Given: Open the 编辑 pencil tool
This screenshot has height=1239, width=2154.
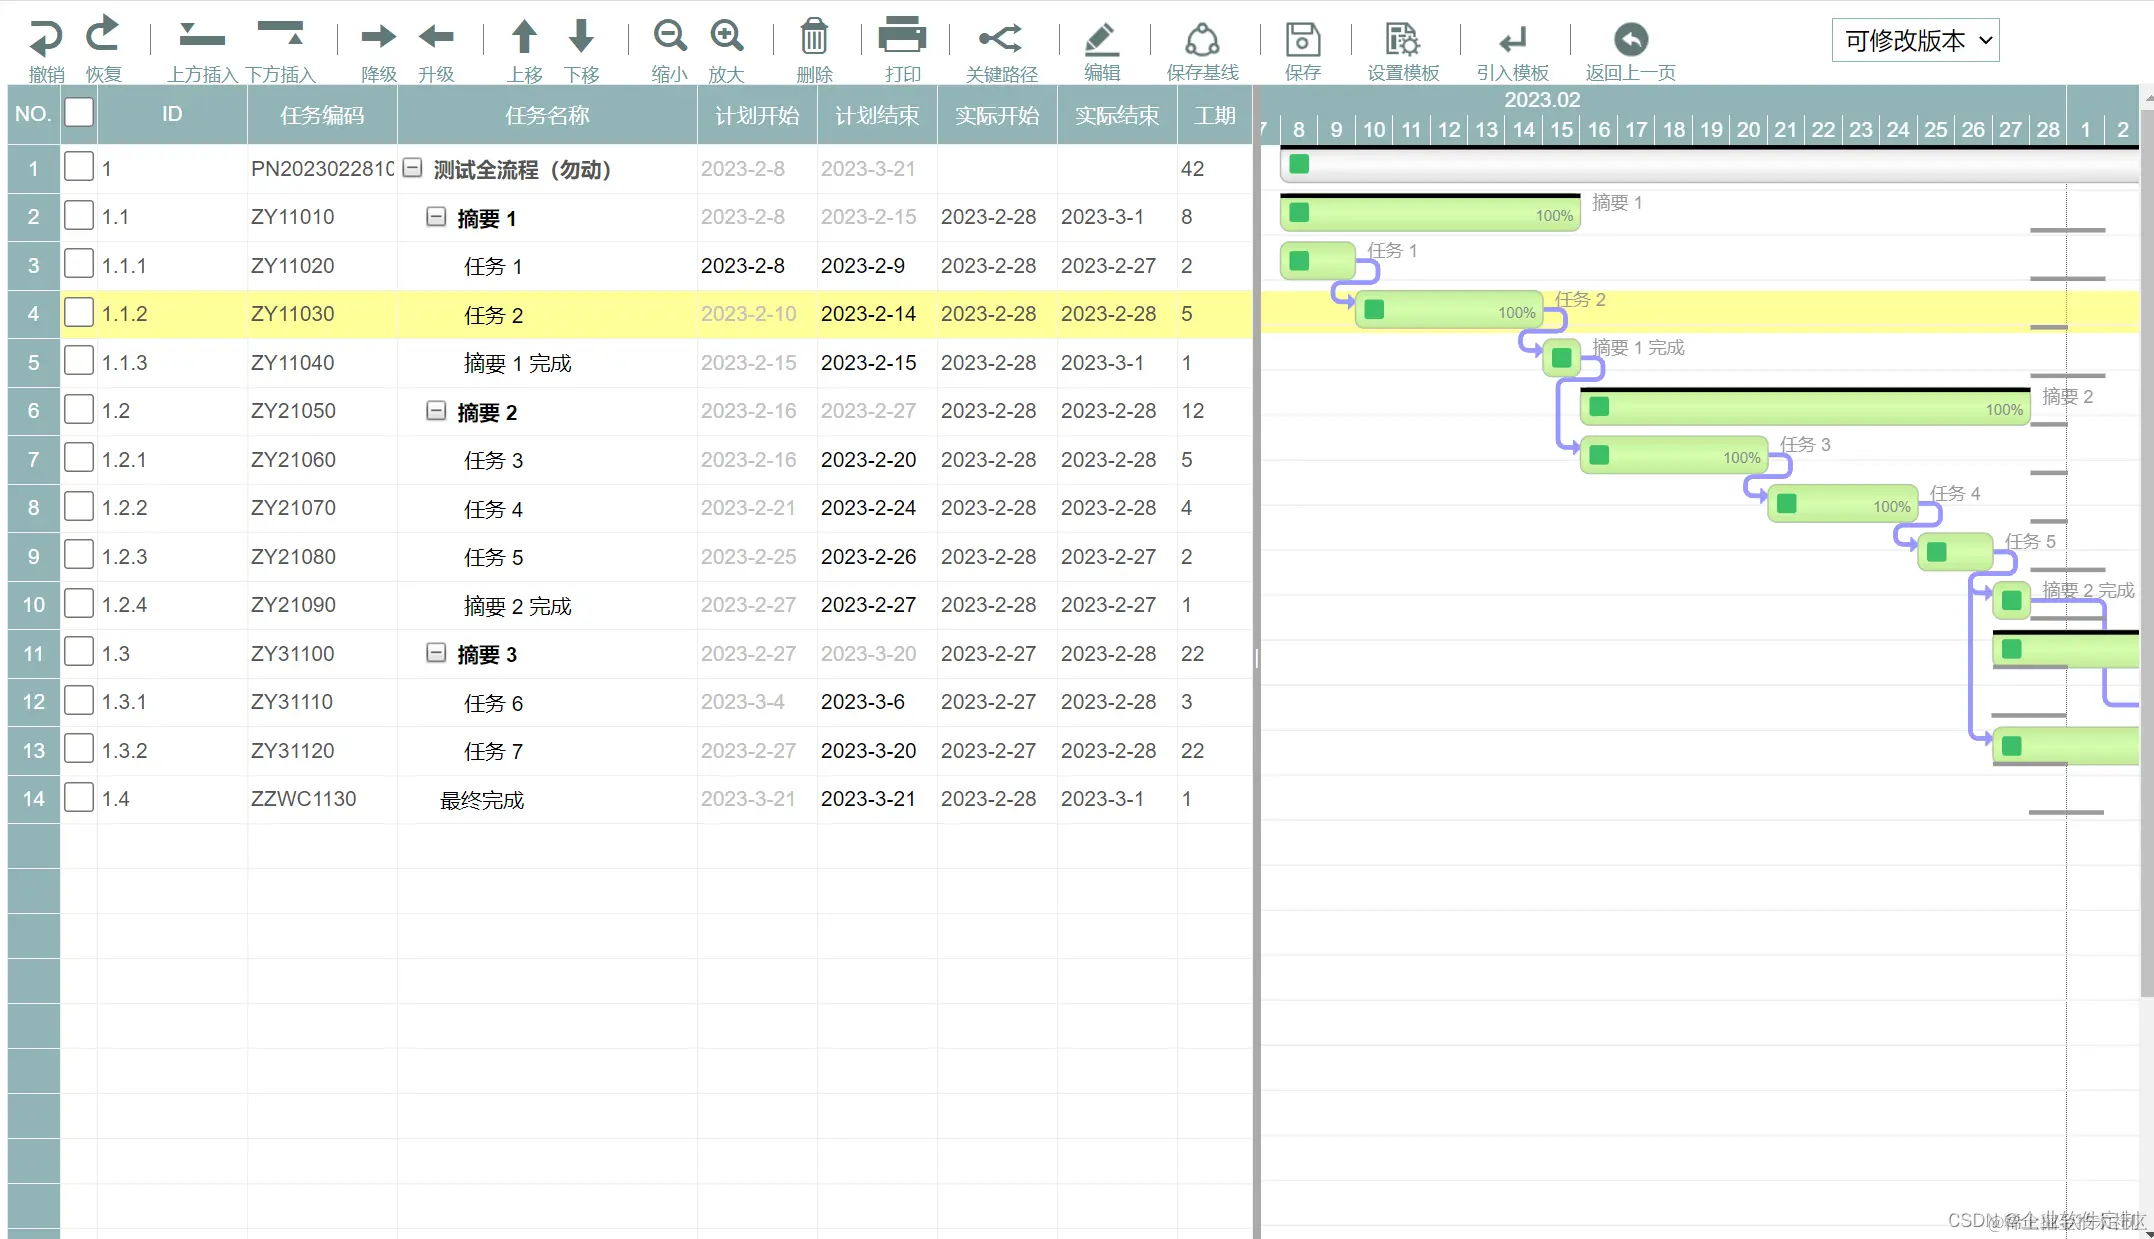Looking at the screenshot, I should click(x=1101, y=38).
